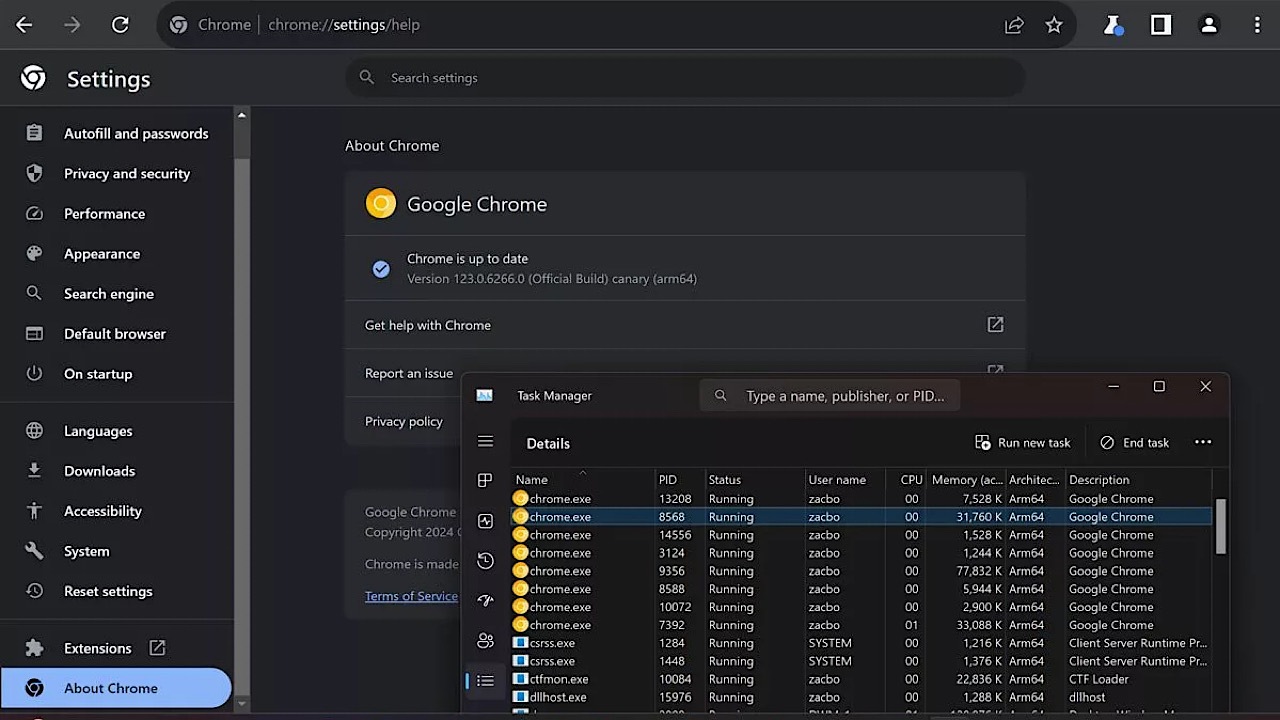Sort Details by Name column

[582, 480]
